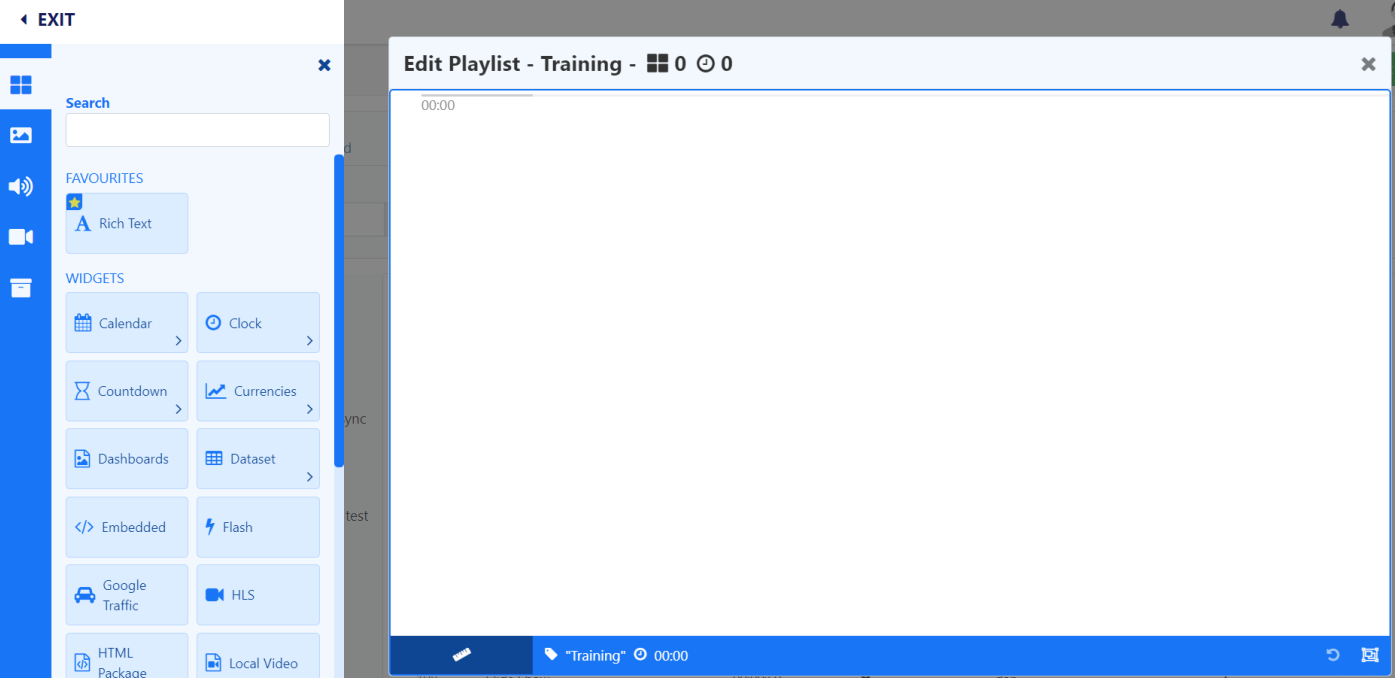Click the notification bell icon
1395x678 pixels.
[1340, 19]
